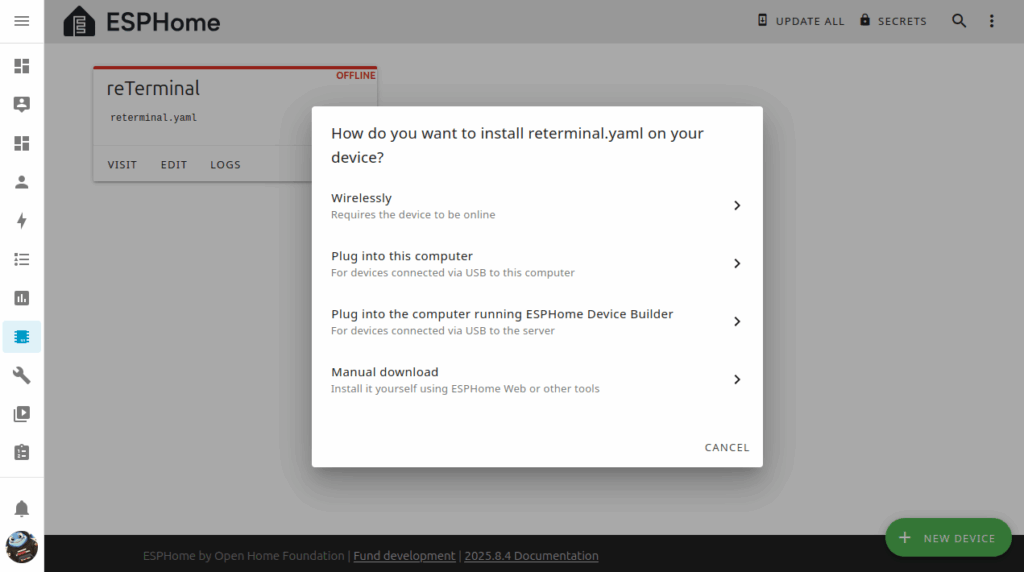Select the ESPHome chip icon in the sidebar
This screenshot has height=572, width=1024.
tap(22, 337)
